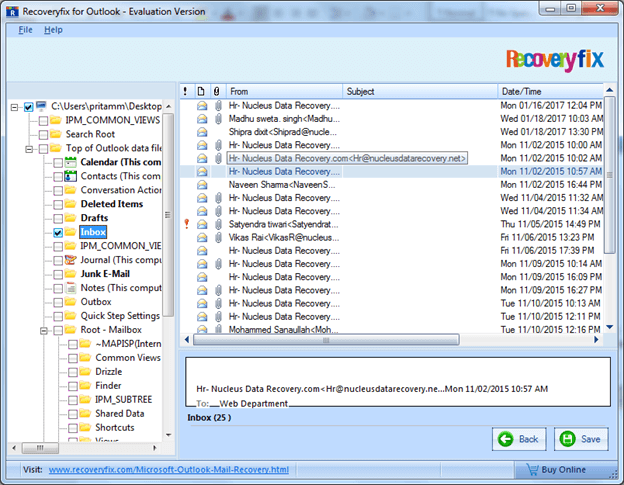Click the Journal folder icon
Image resolution: width=624 pixels, height=485 pixels.
pyautogui.click(x=70, y=260)
